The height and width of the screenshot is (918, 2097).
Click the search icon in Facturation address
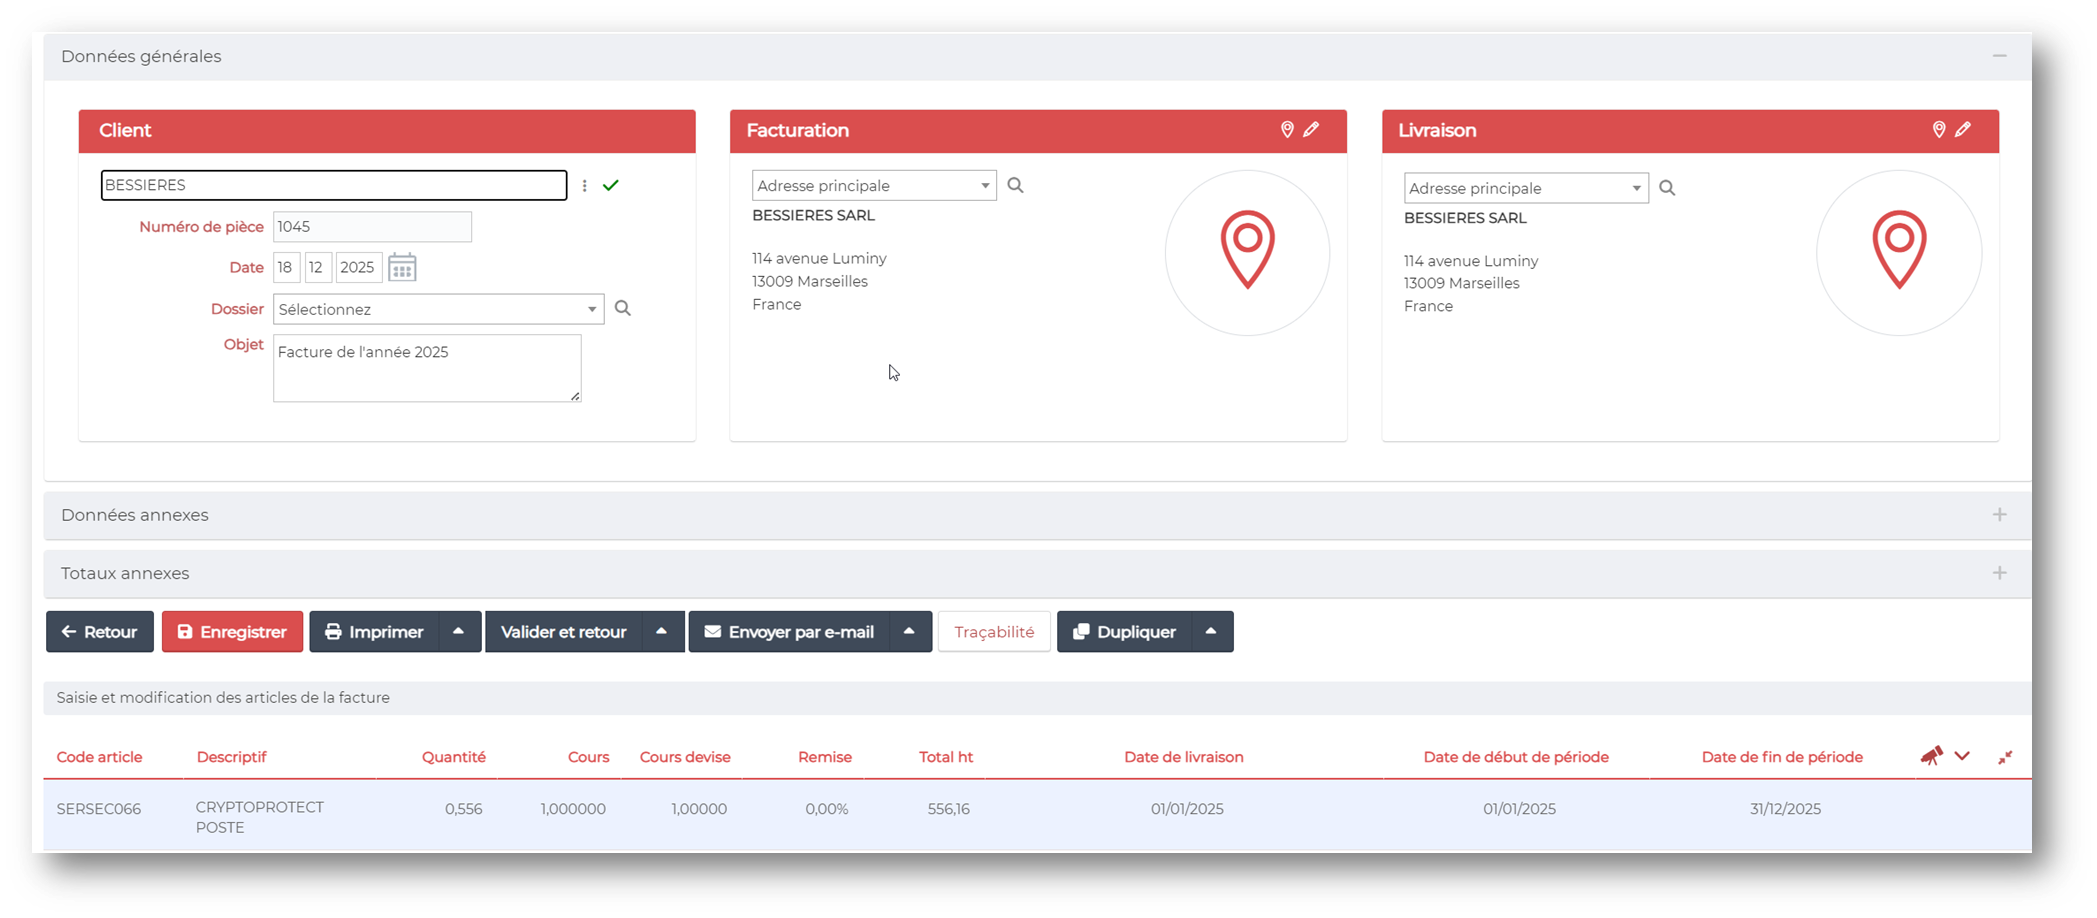1015,185
